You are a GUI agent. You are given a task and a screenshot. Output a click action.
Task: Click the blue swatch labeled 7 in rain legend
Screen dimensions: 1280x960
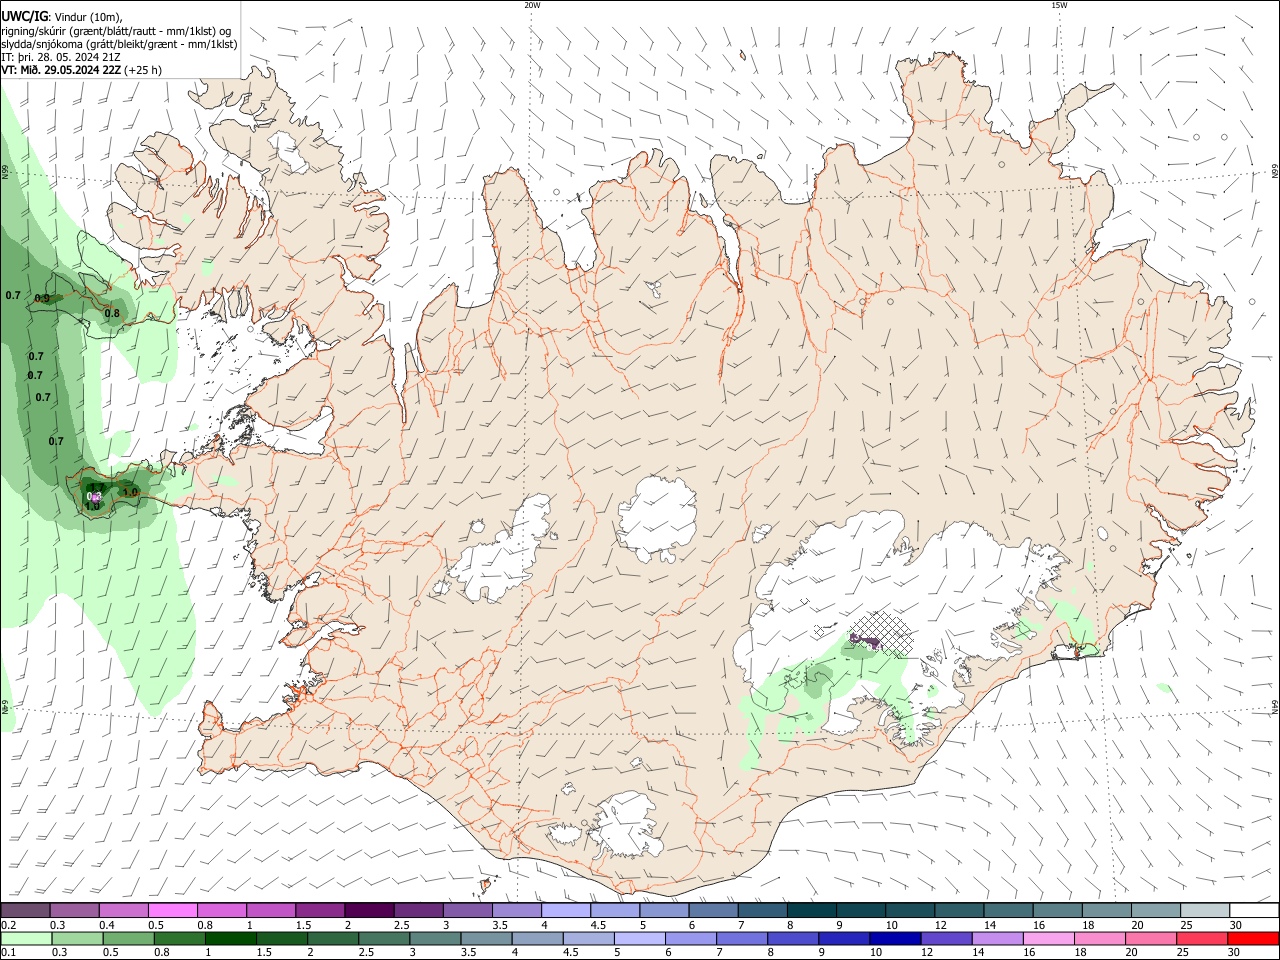741,939
